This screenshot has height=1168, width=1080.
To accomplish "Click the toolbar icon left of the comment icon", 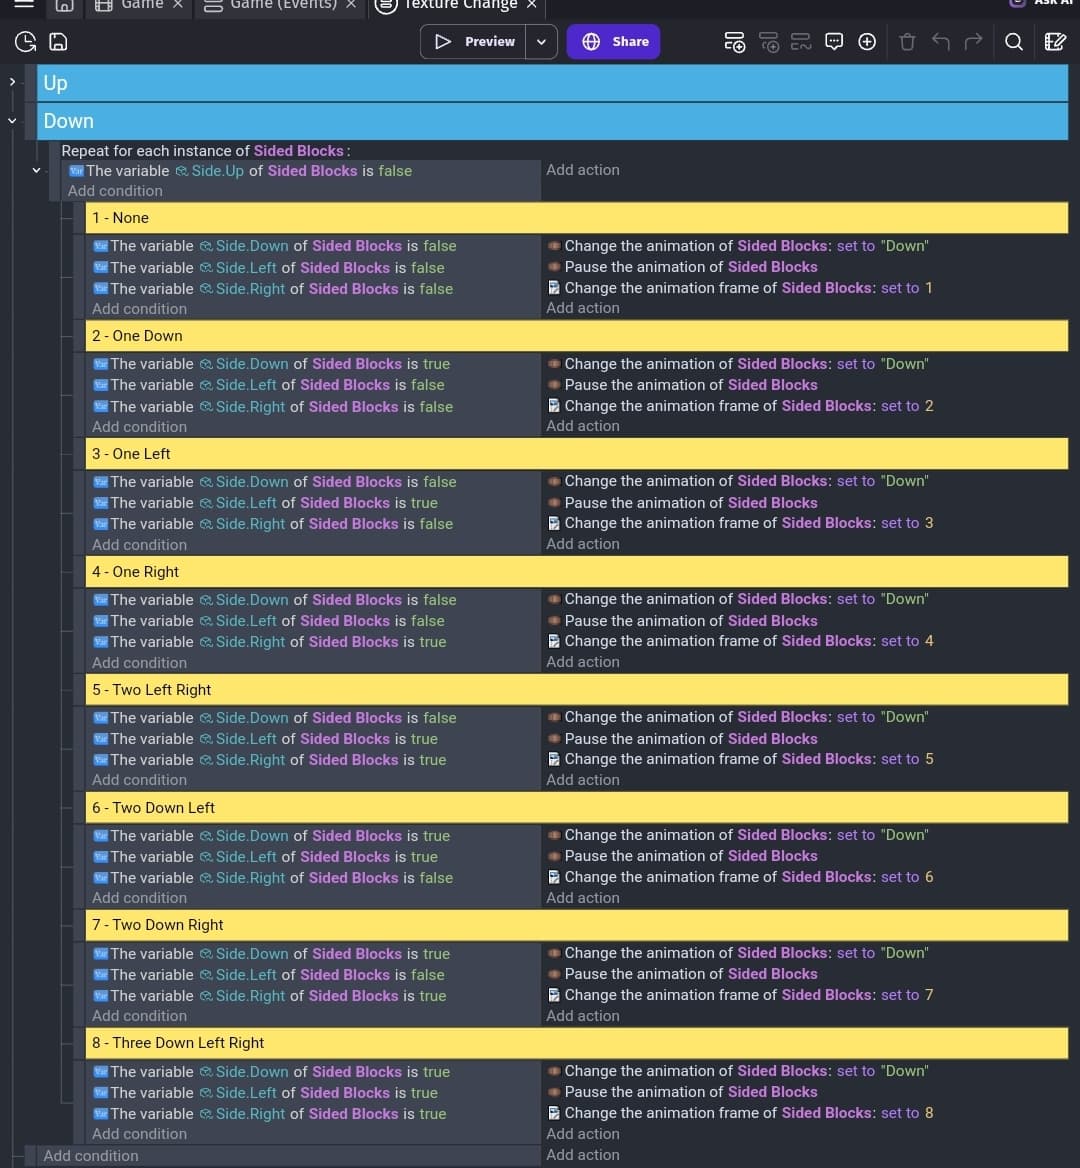I will 801,42.
